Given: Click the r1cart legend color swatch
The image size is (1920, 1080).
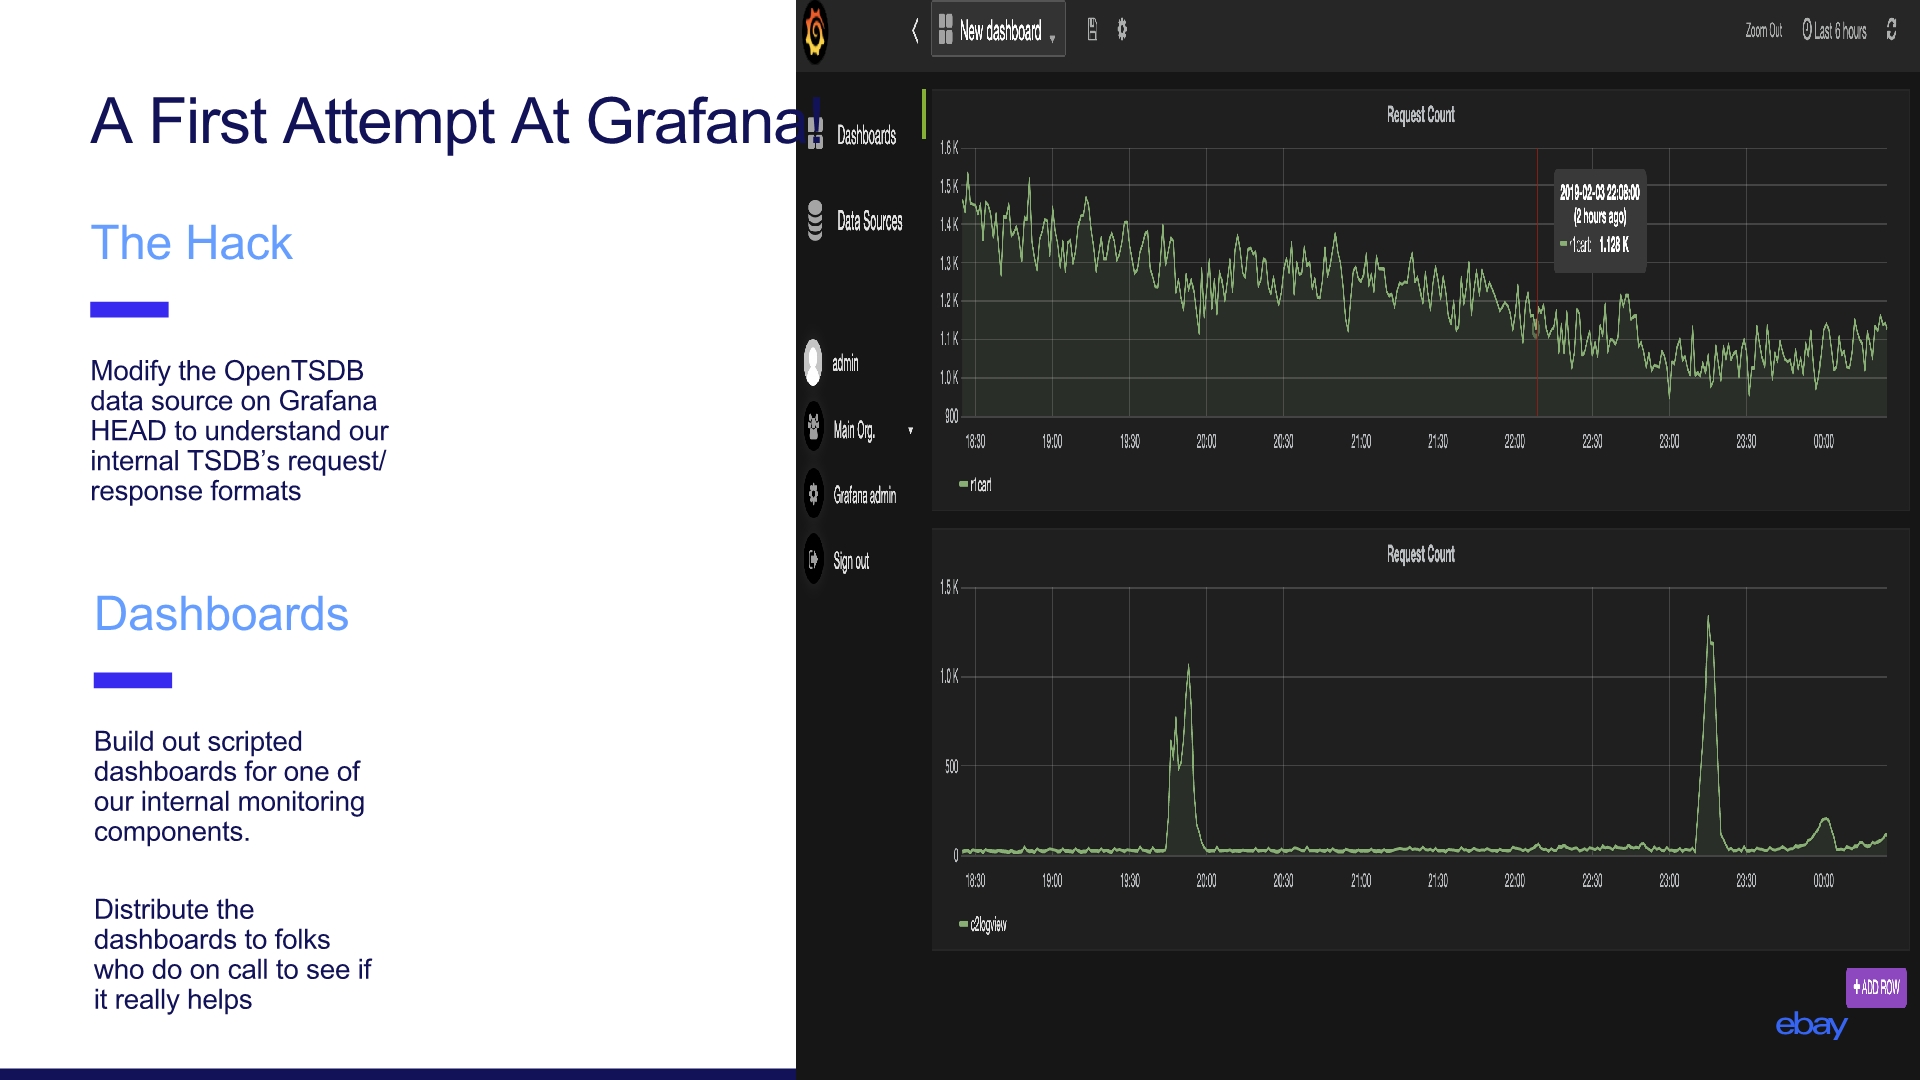Looking at the screenshot, I should point(963,485).
